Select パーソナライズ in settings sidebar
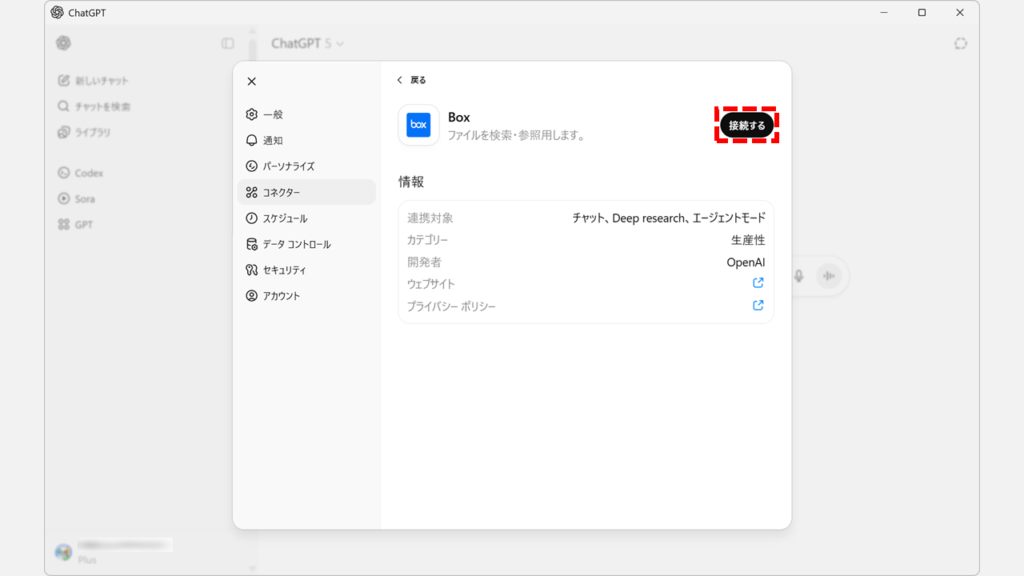This screenshot has width=1024, height=576. tap(306, 166)
